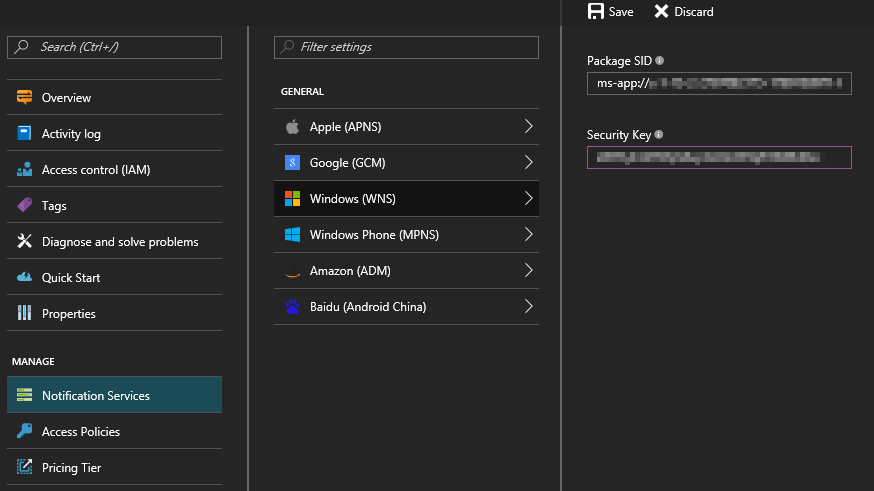
Task: Click the Security Key text field
Action: pos(718,157)
